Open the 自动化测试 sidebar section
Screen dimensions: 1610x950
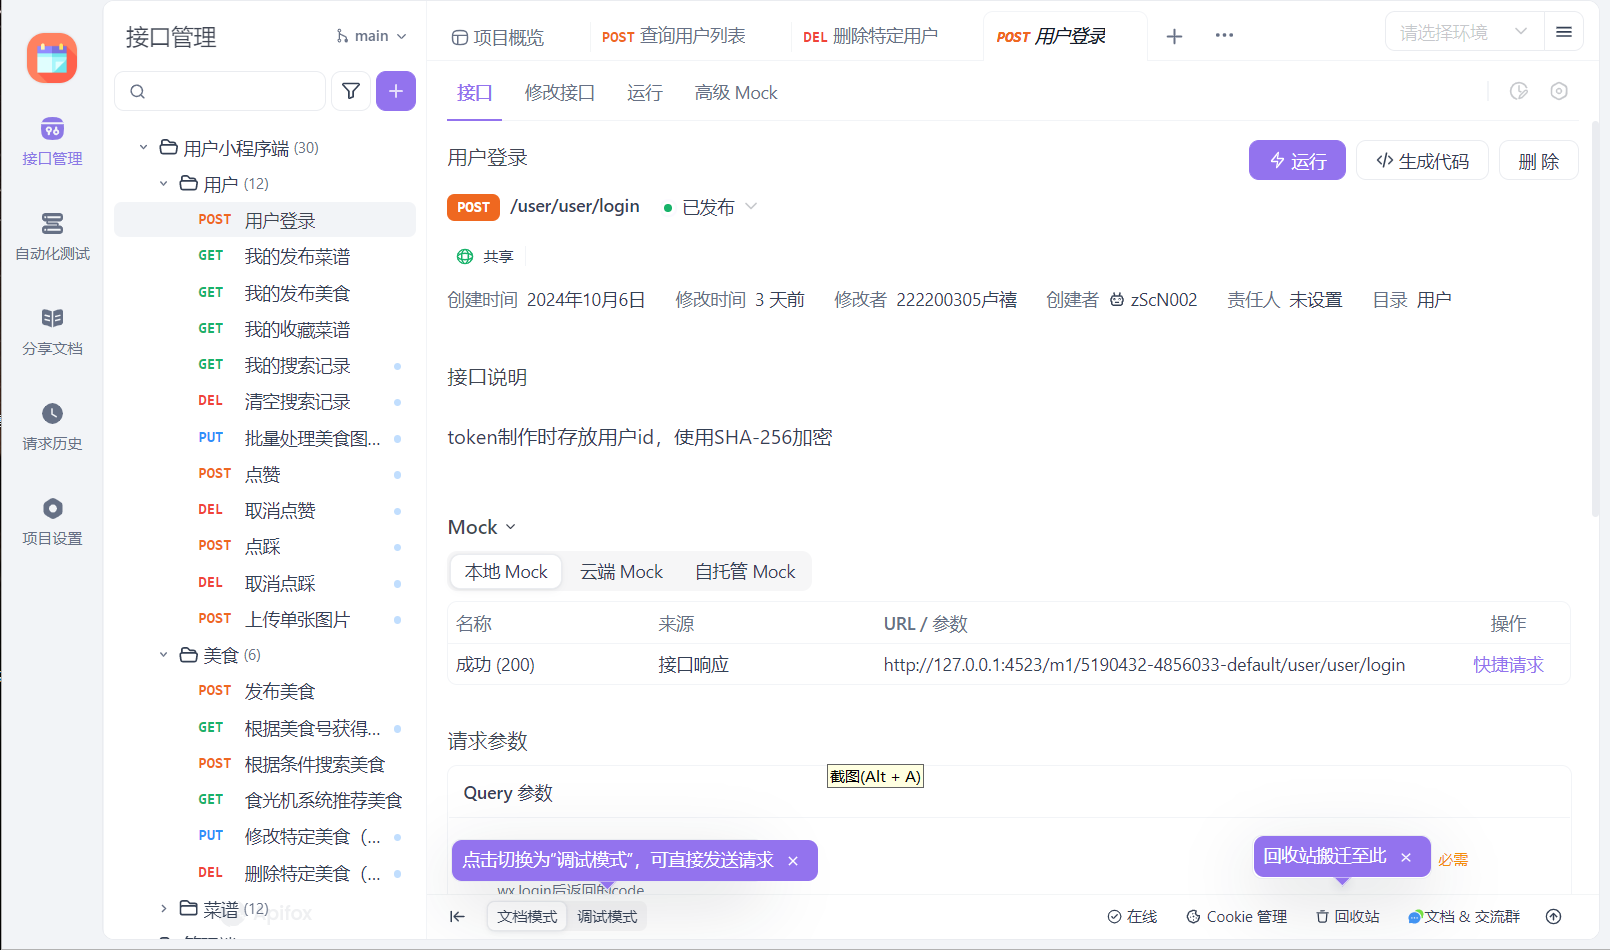pos(52,237)
